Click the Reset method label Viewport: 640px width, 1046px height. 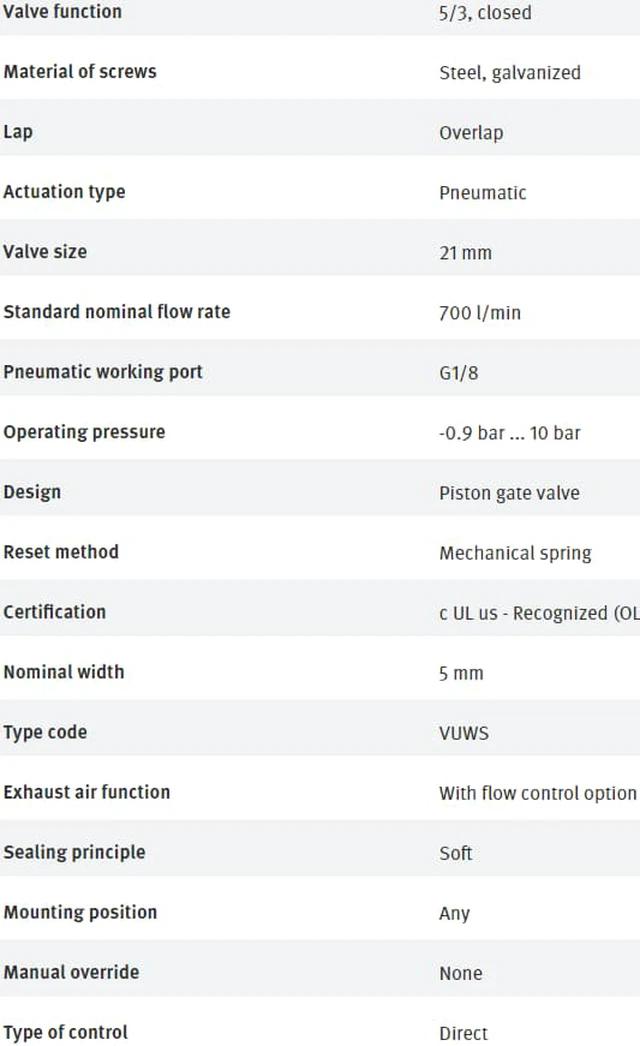61,552
